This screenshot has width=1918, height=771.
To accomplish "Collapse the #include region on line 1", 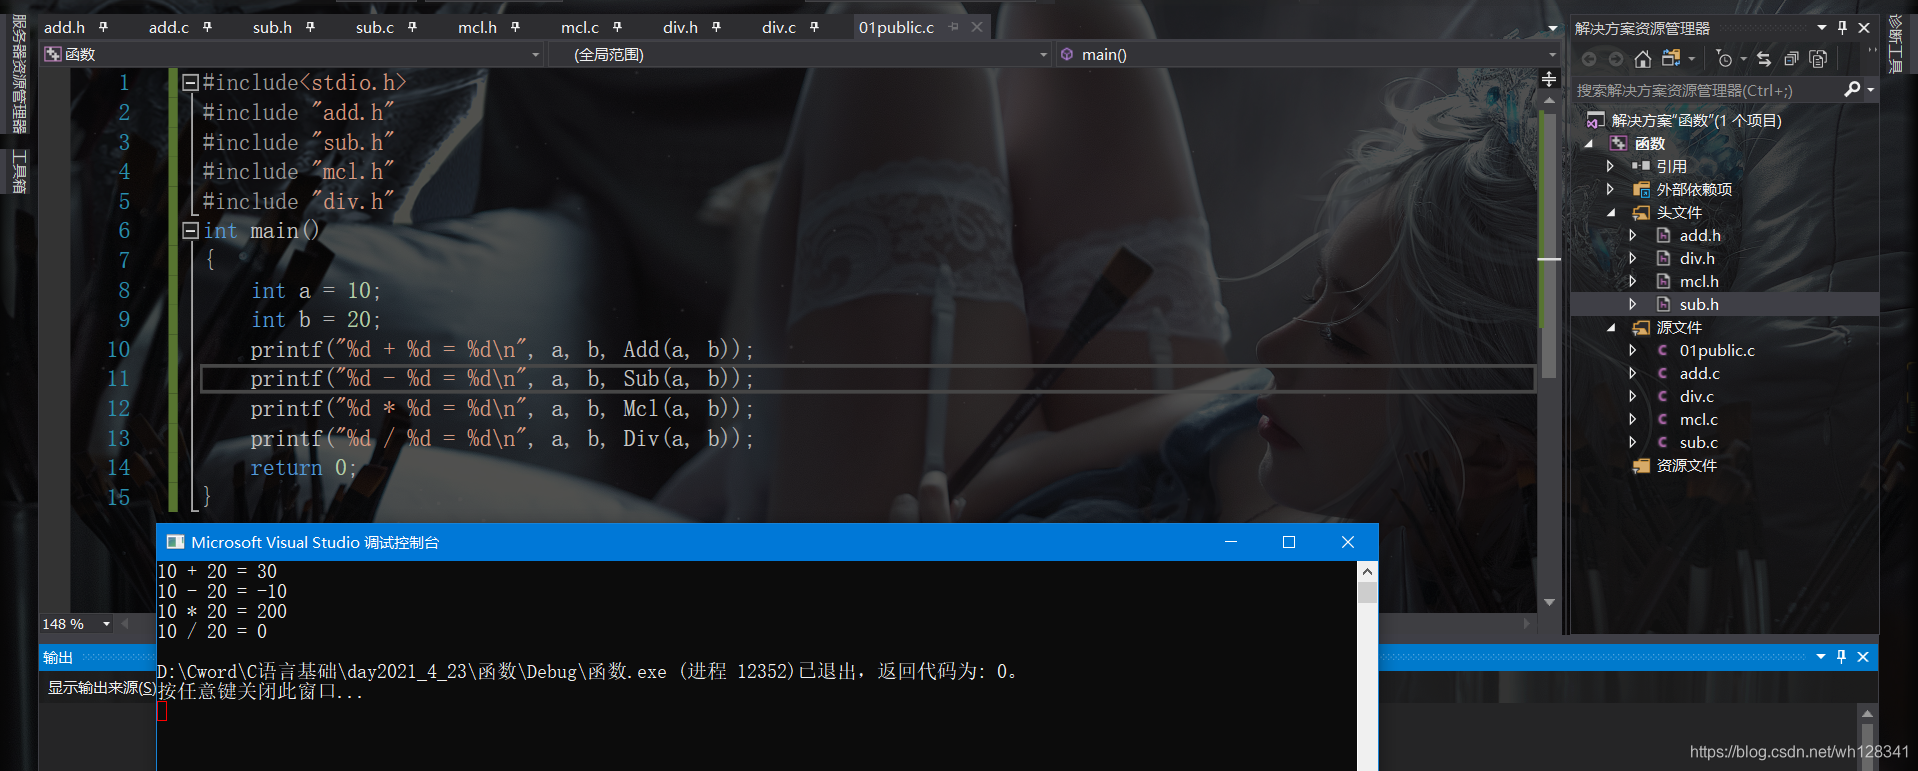I will click(x=190, y=83).
